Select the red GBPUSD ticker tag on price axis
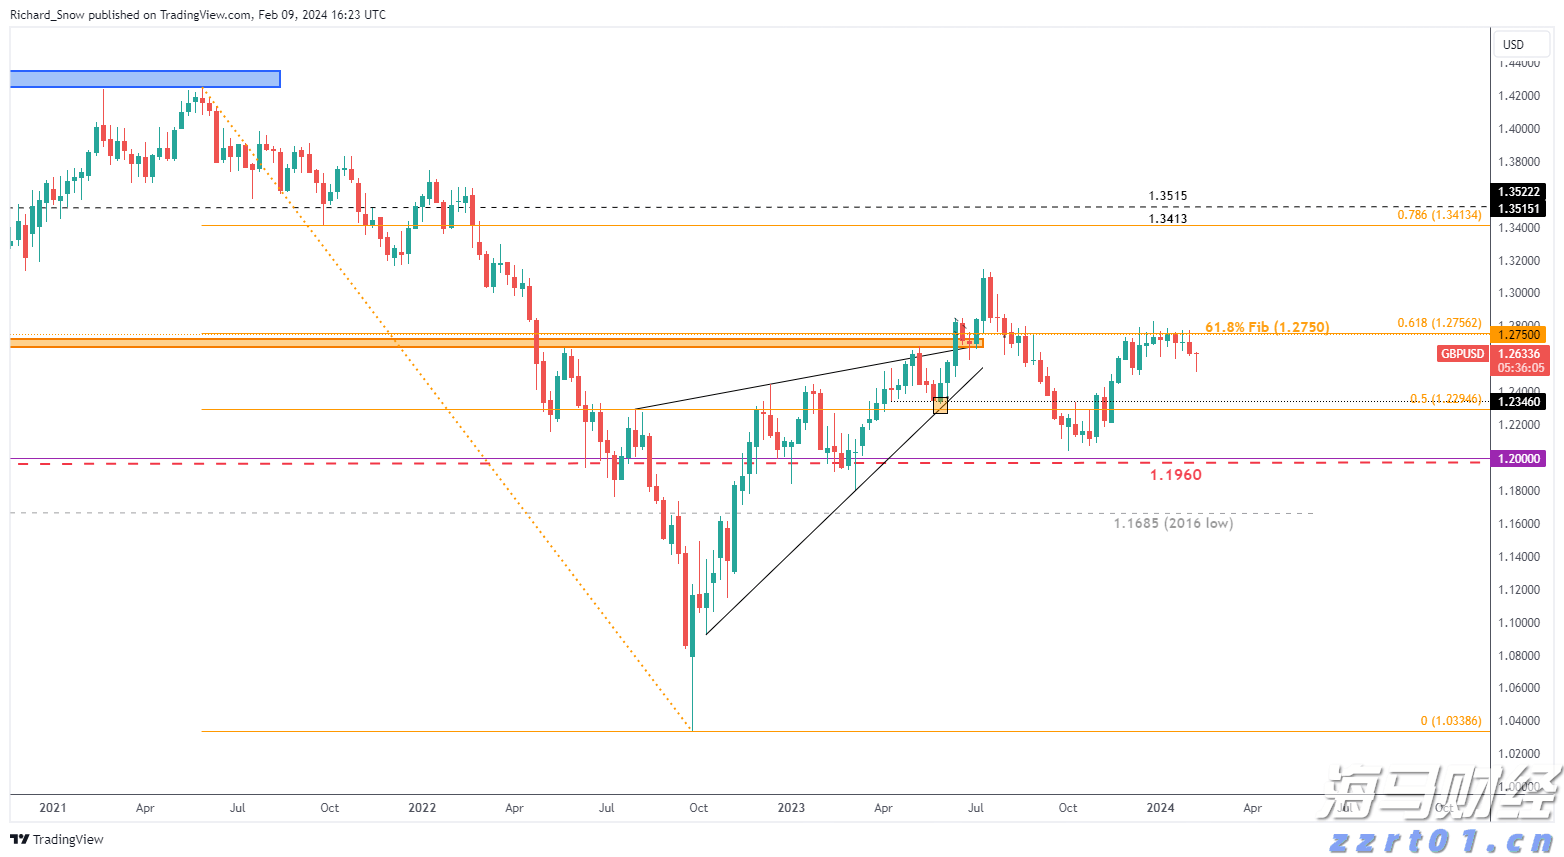Screen dimensions: 1564x857 [x=1462, y=354]
